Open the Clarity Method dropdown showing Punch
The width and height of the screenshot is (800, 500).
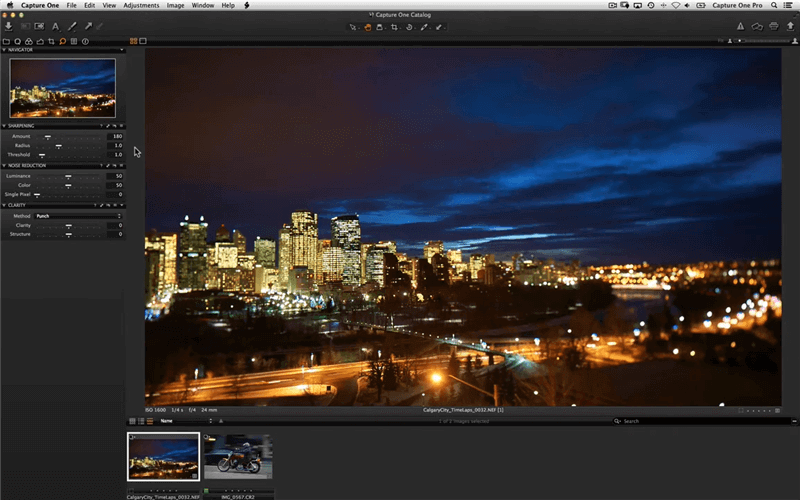point(78,216)
